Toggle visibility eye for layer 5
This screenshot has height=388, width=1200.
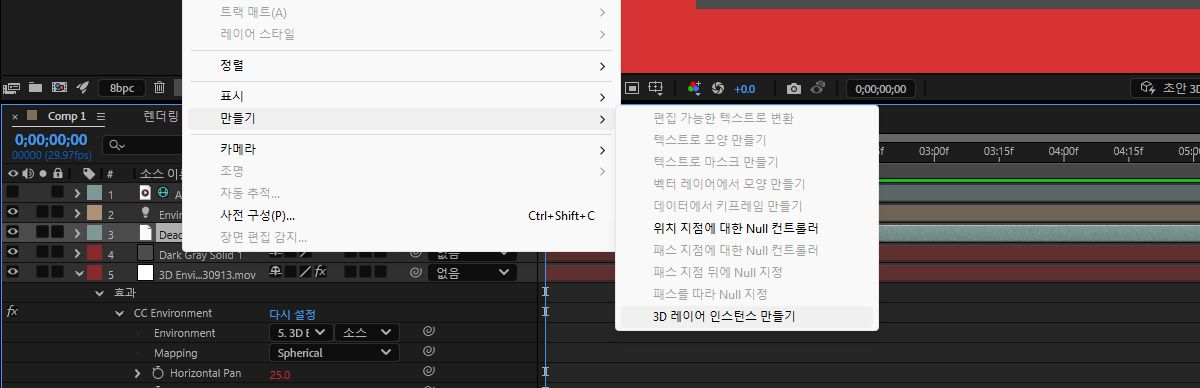tap(13, 271)
